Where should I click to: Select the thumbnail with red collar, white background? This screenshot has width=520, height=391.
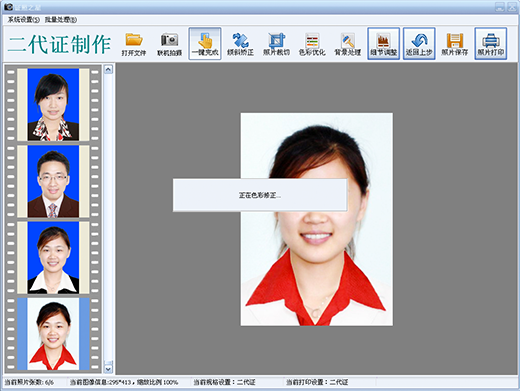53,334
